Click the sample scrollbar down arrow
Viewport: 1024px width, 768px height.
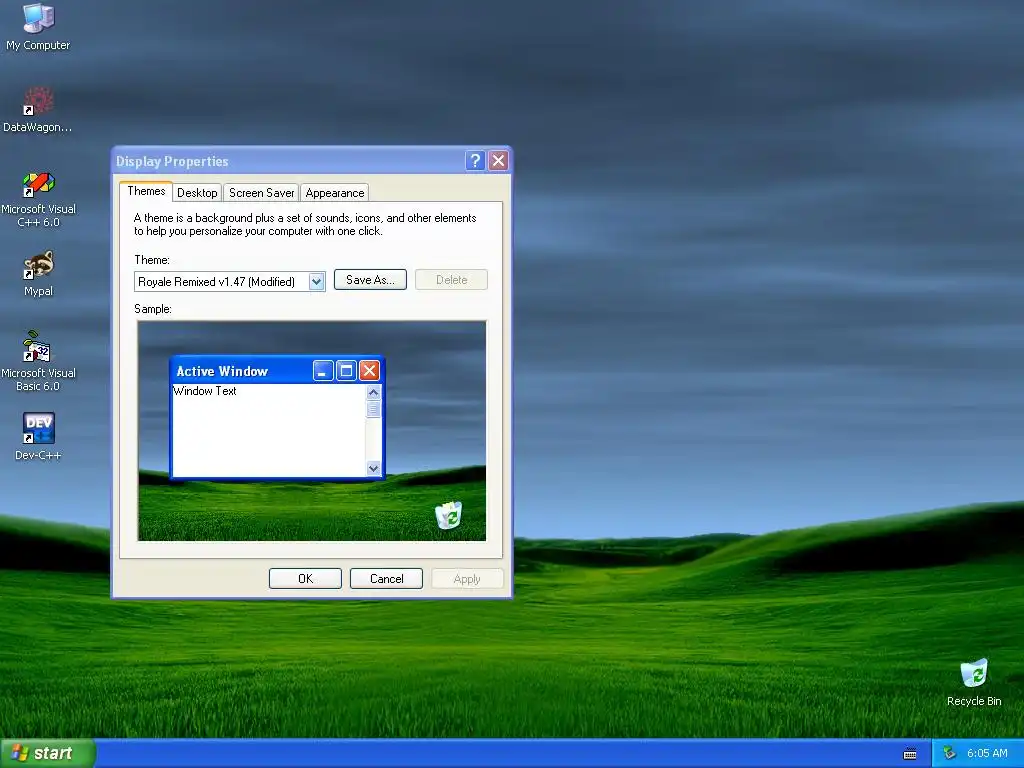click(374, 468)
